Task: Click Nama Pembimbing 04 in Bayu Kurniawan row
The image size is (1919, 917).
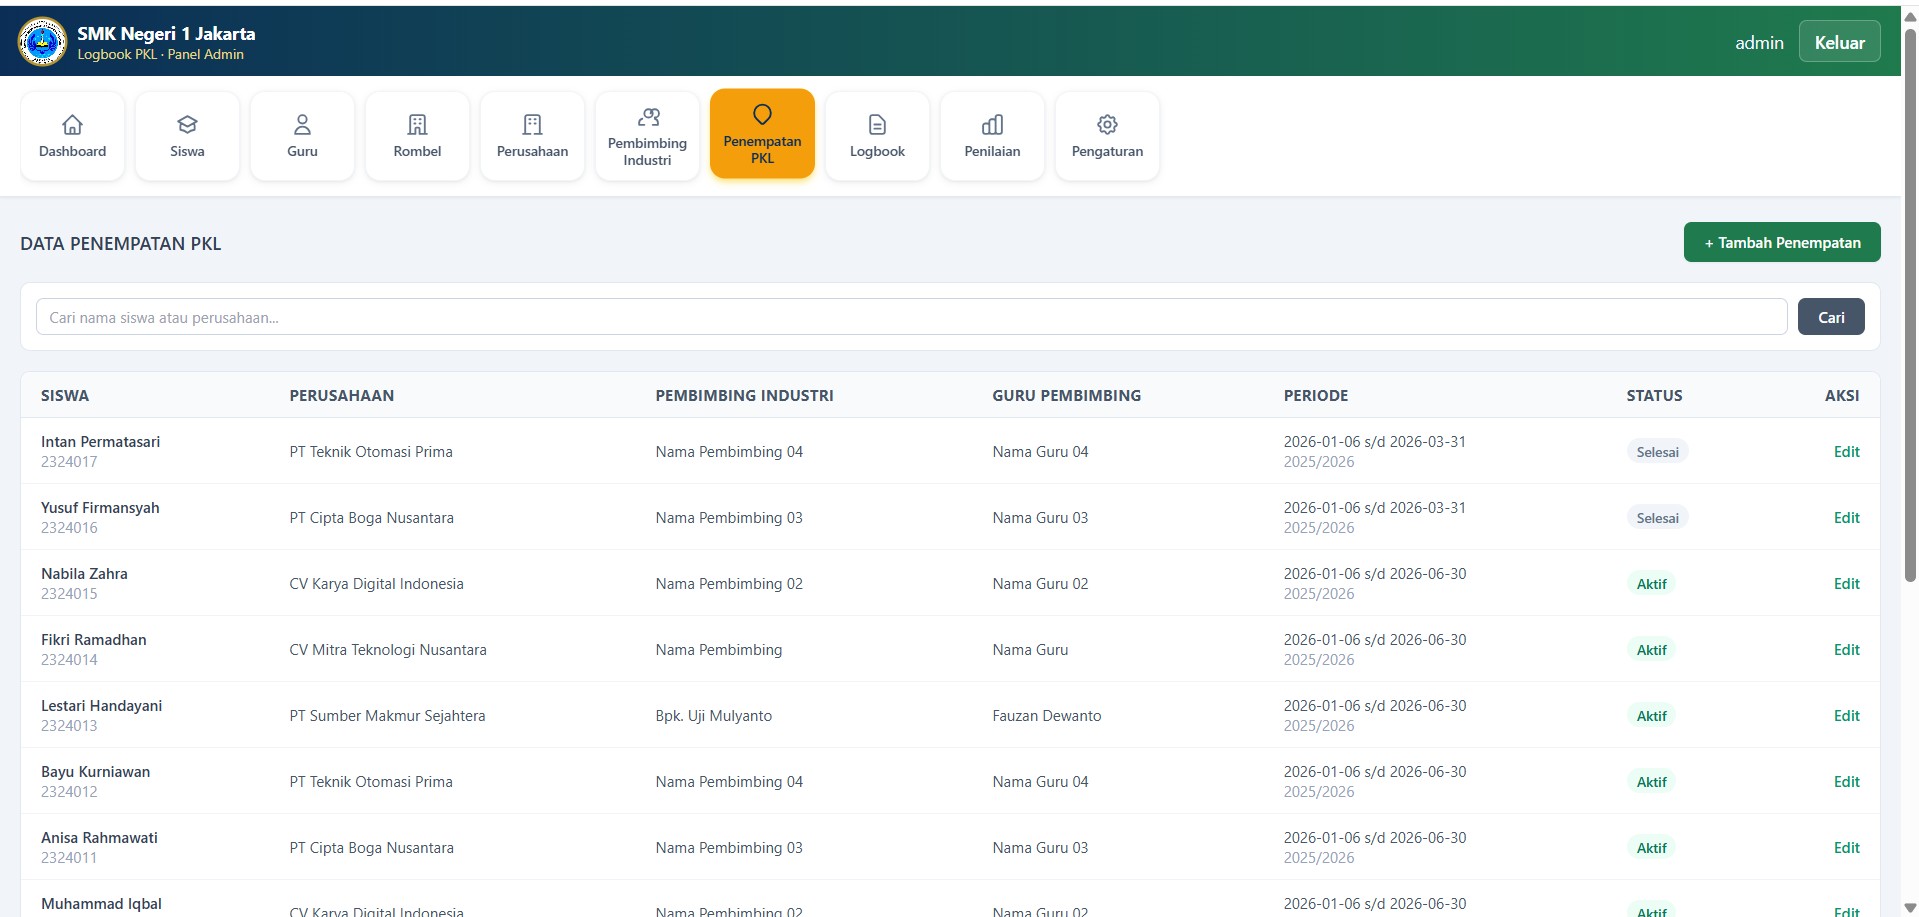Action: coord(729,781)
